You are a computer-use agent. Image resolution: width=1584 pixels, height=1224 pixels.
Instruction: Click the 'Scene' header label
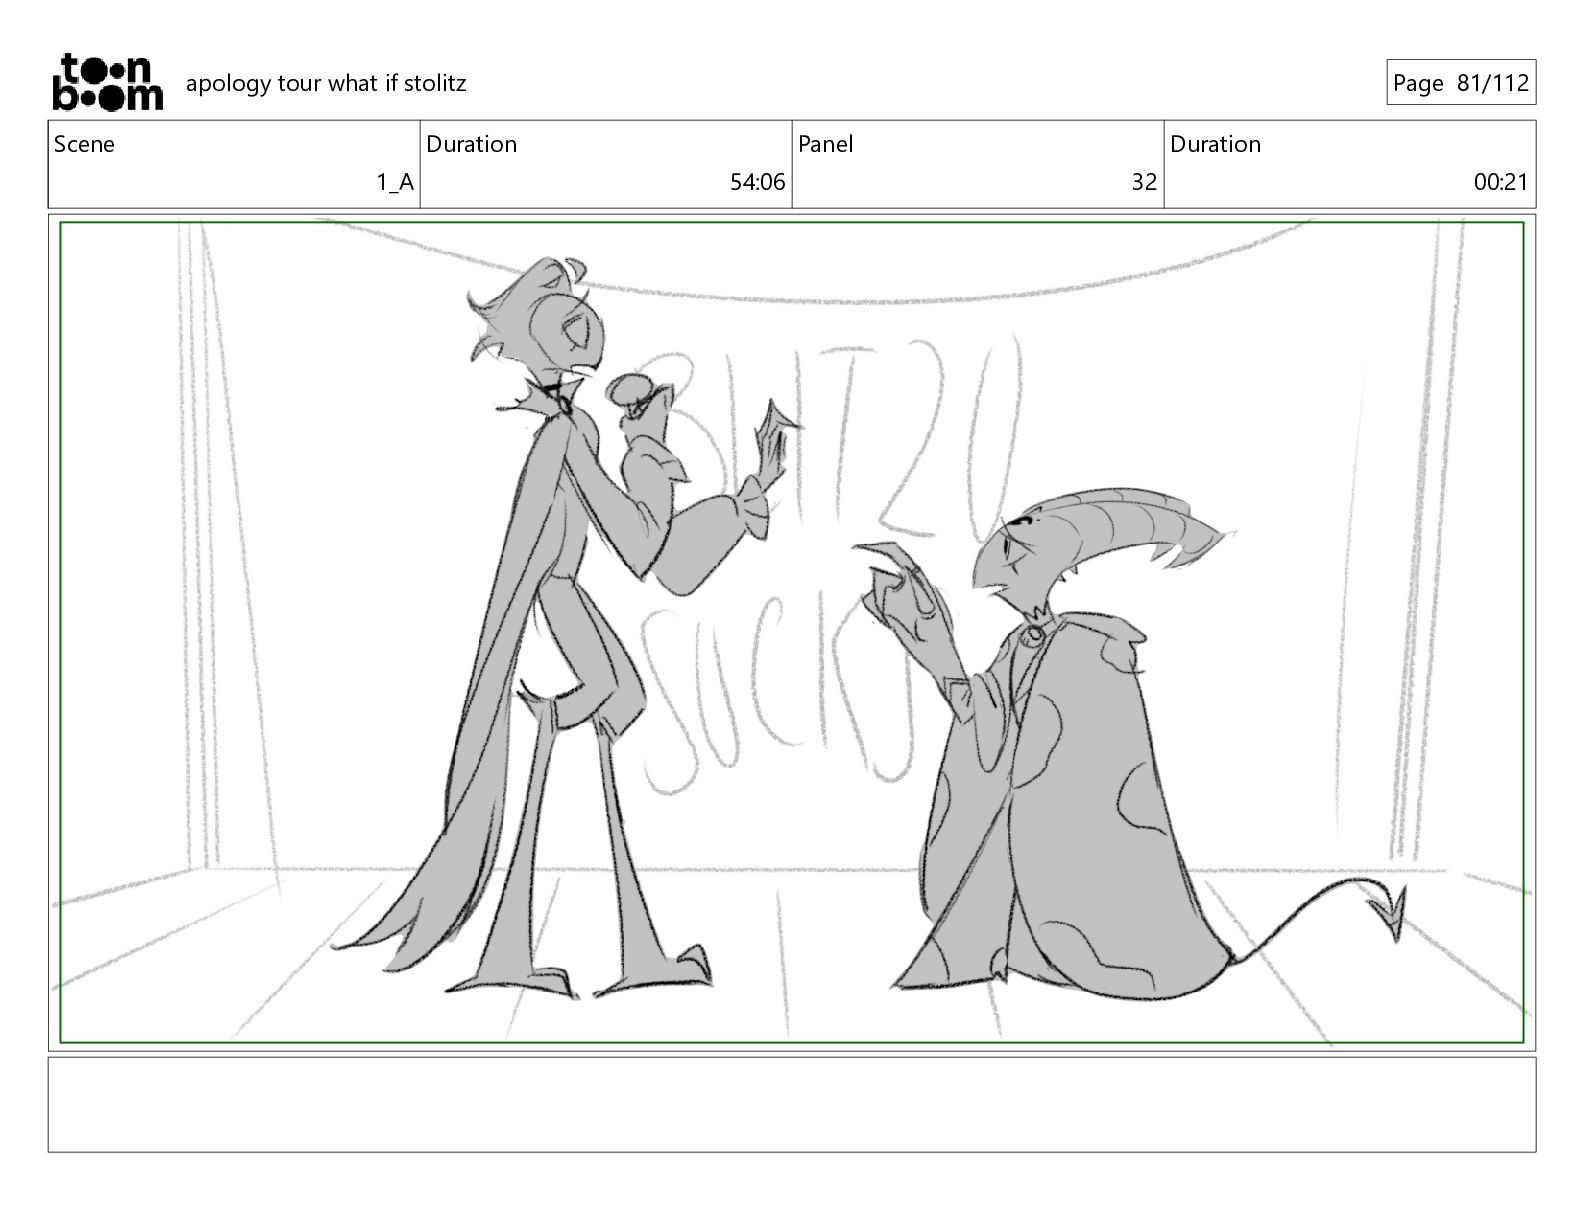84,144
